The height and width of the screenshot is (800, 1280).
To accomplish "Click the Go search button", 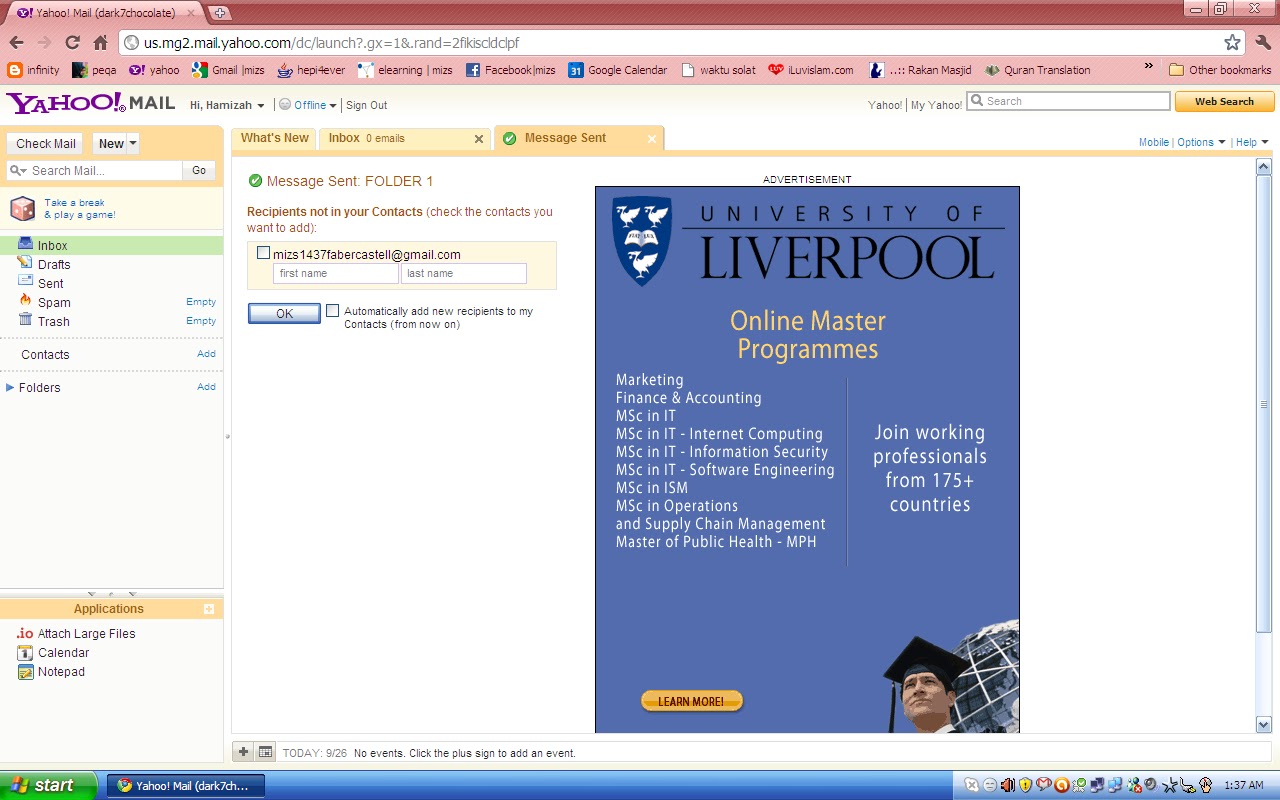I will point(199,171).
